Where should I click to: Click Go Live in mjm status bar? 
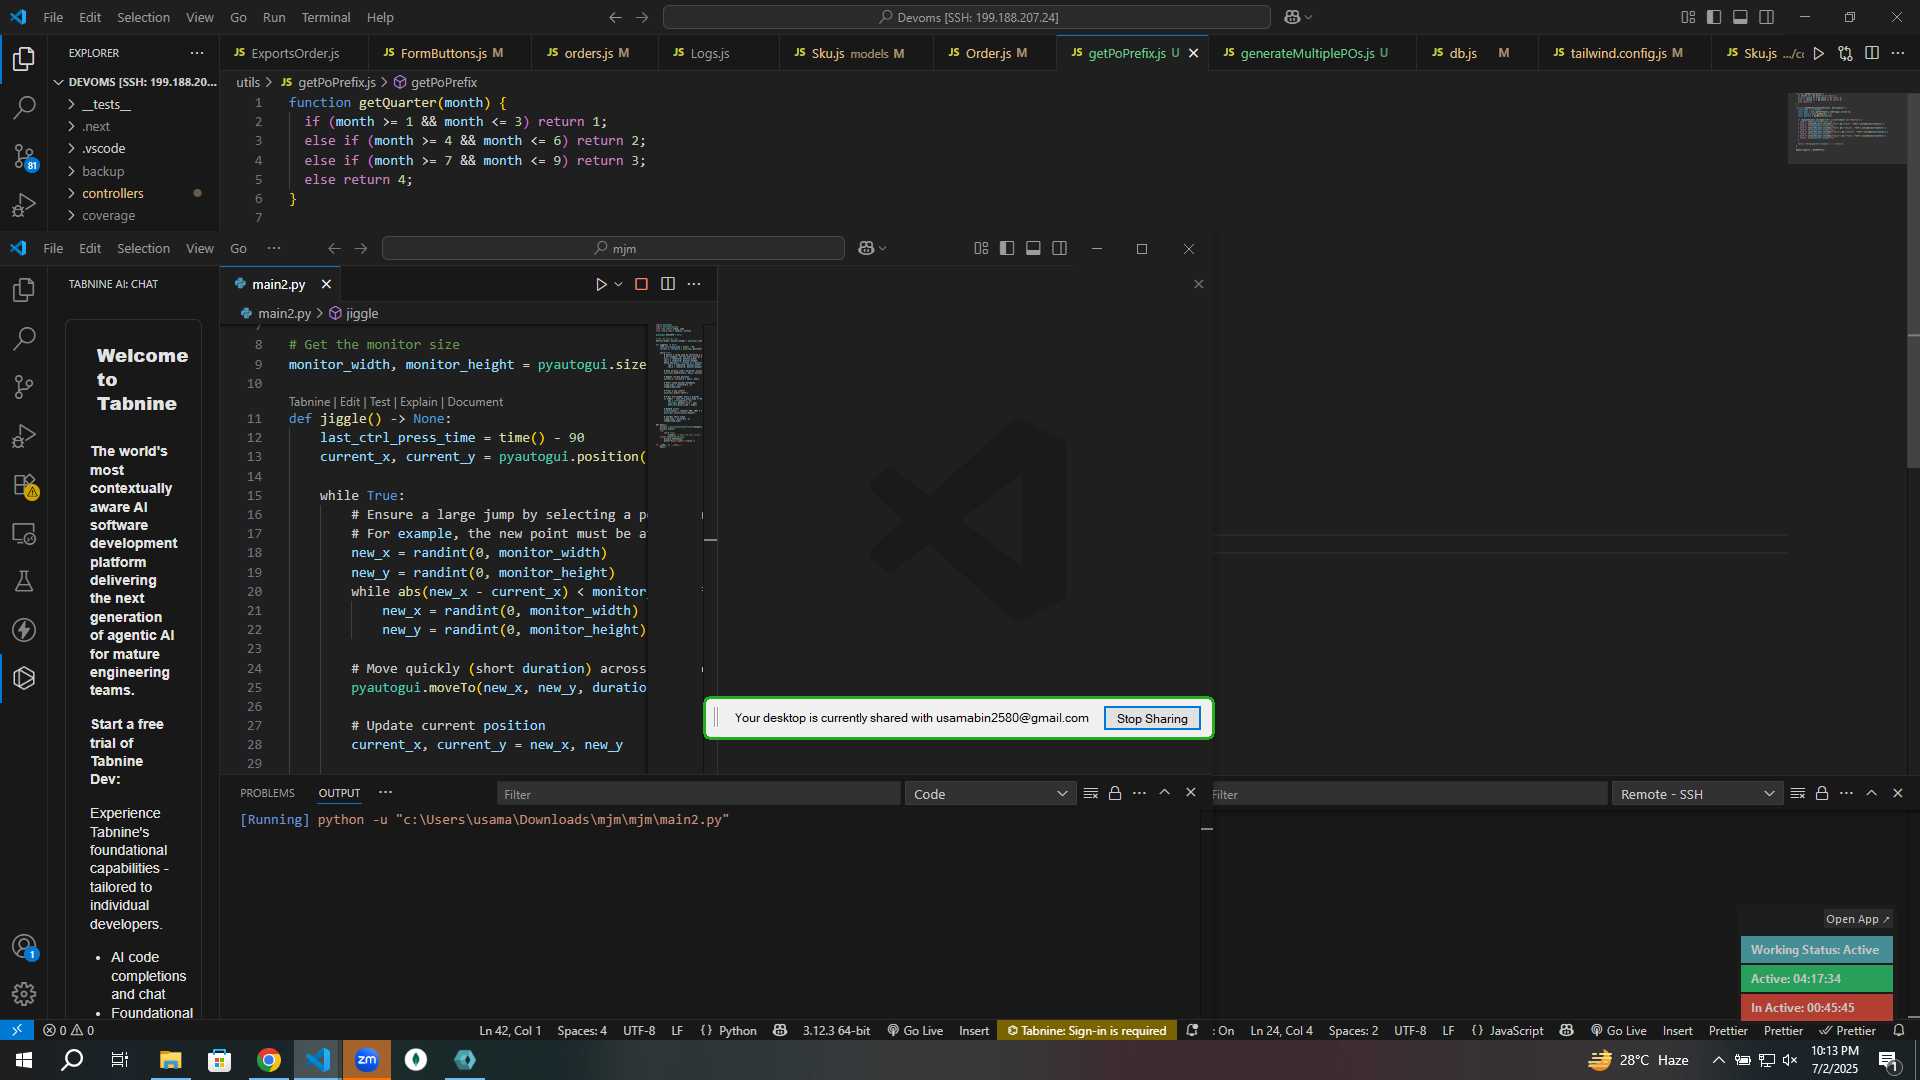click(x=915, y=1030)
